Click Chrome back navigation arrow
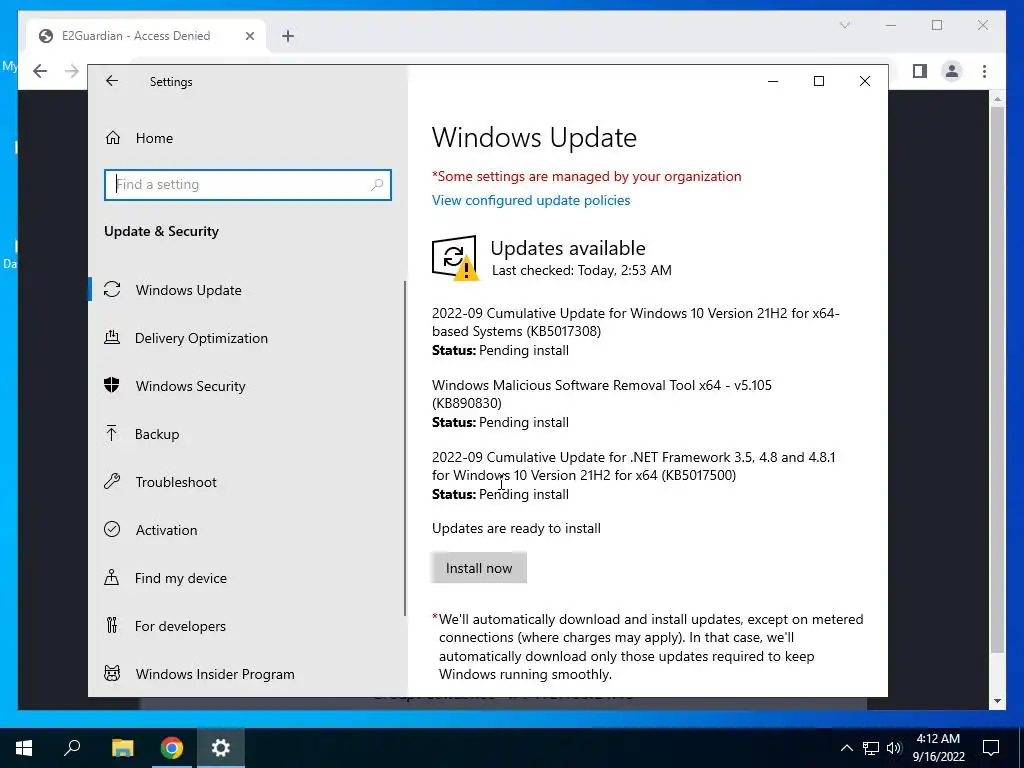Image resolution: width=1024 pixels, height=768 pixels. (x=40, y=71)
